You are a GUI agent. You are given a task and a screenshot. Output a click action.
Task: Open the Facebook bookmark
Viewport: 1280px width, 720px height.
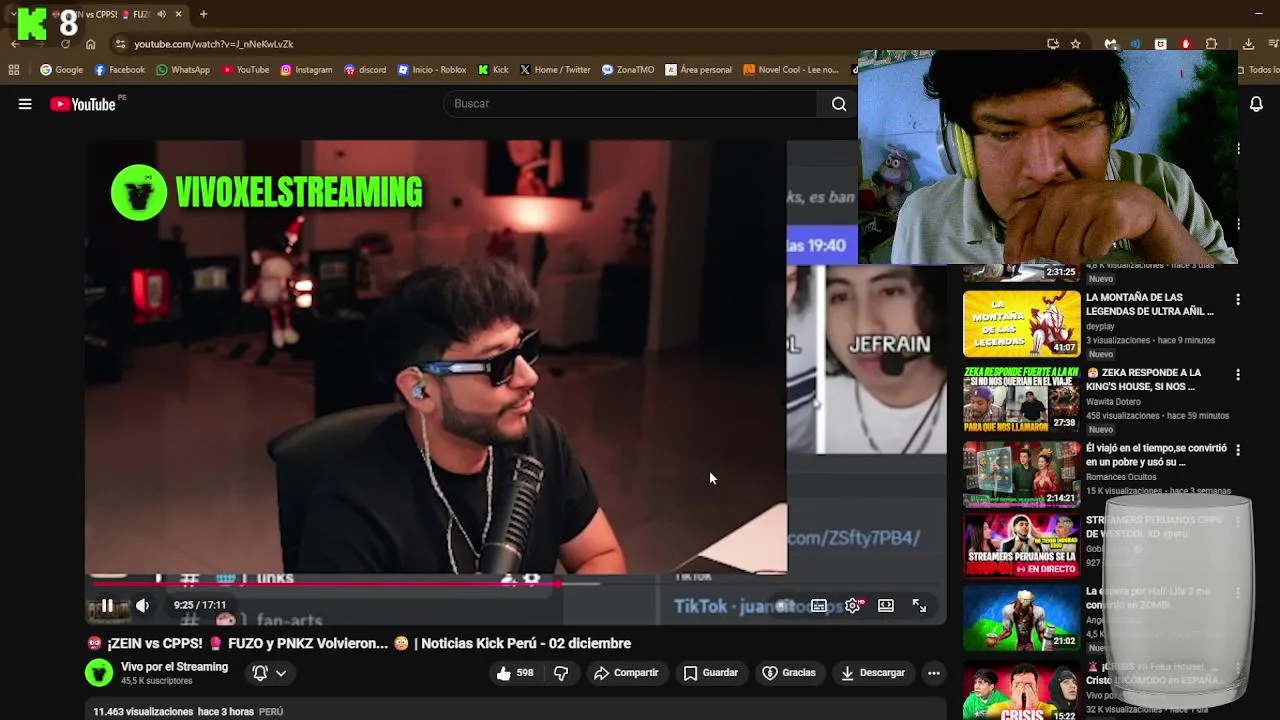click(x=119, y=70)
